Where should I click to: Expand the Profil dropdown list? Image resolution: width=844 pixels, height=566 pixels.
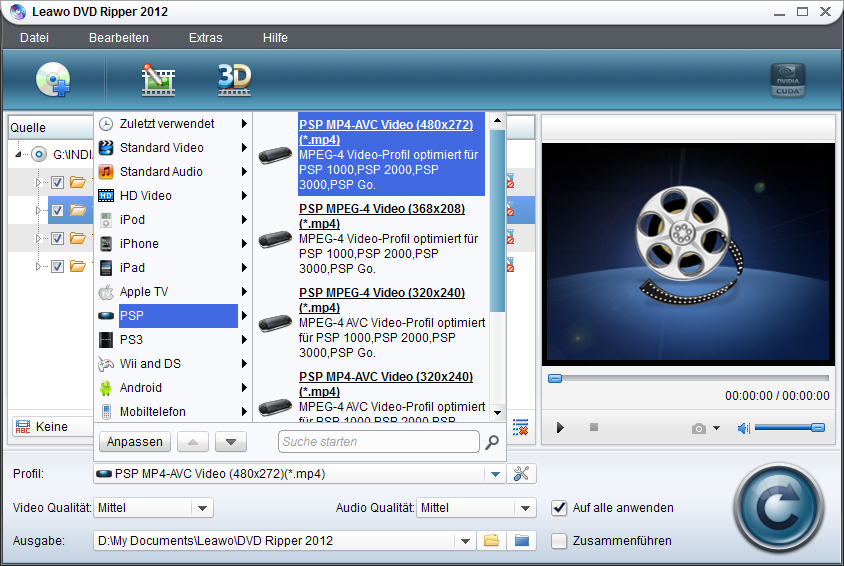(x=495, y=474)
